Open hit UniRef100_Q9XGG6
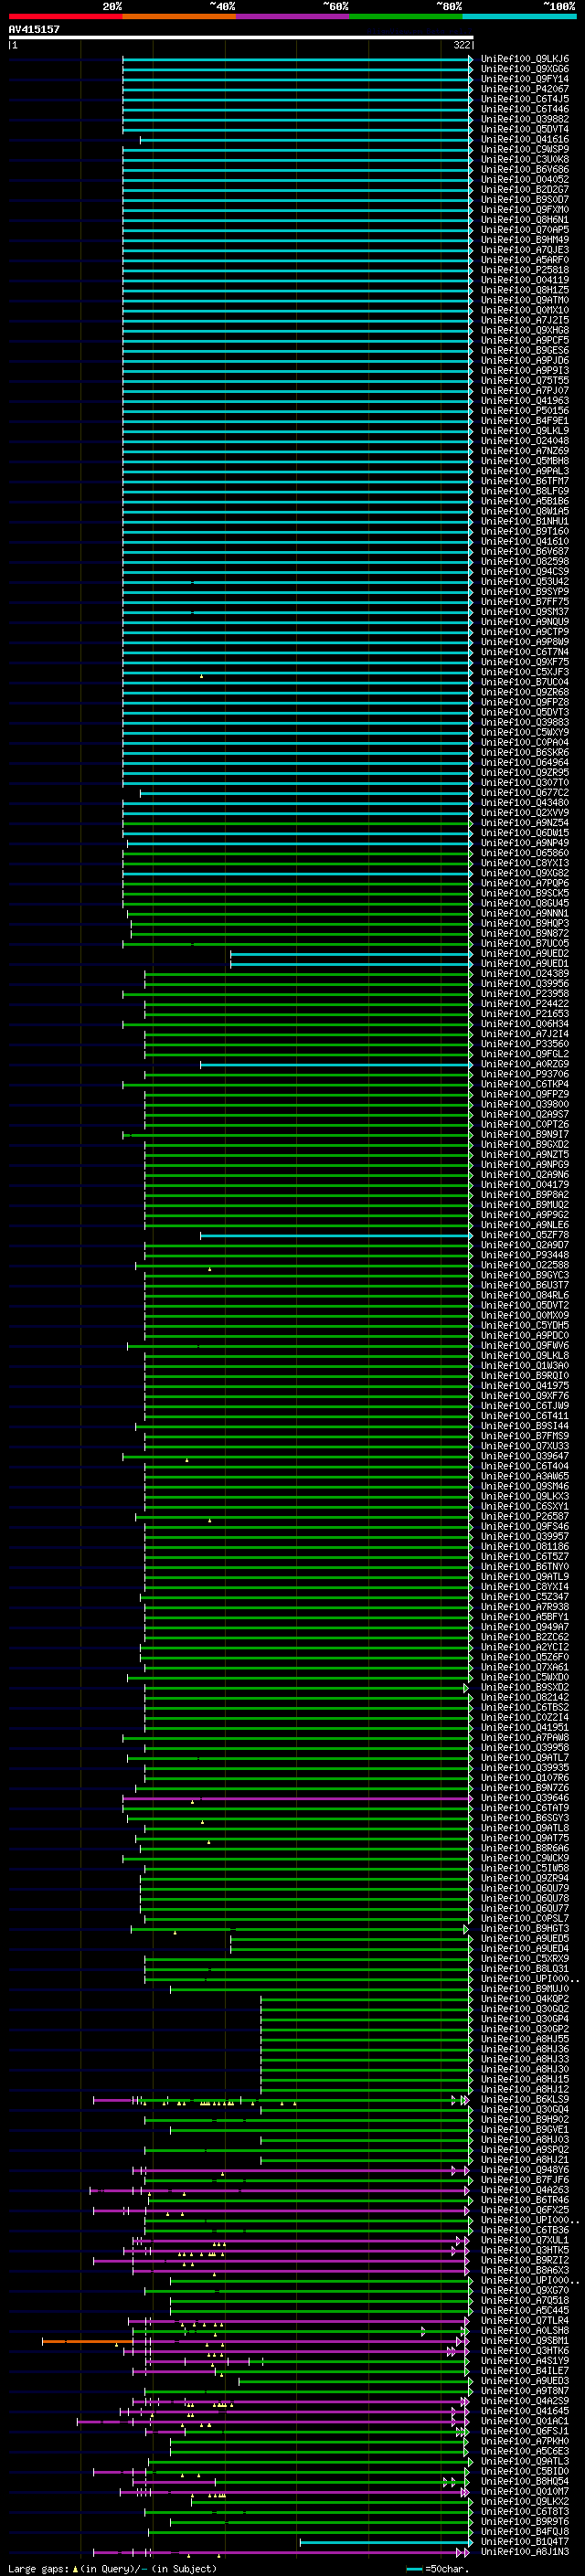This screenshot has height=2576, width=585. click(x=525, y=69)
